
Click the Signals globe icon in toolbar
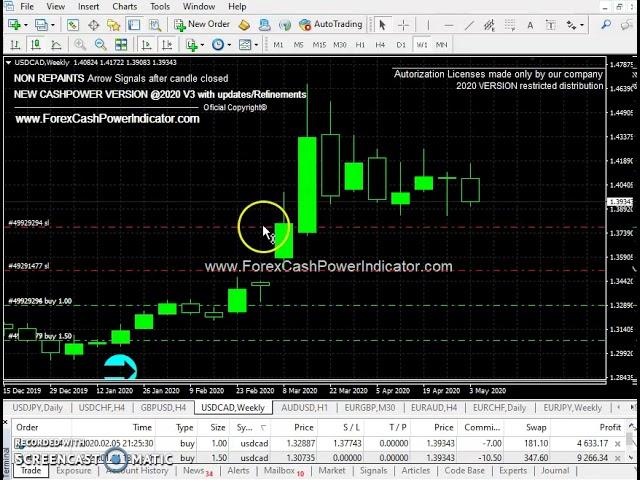pos(285,25)
